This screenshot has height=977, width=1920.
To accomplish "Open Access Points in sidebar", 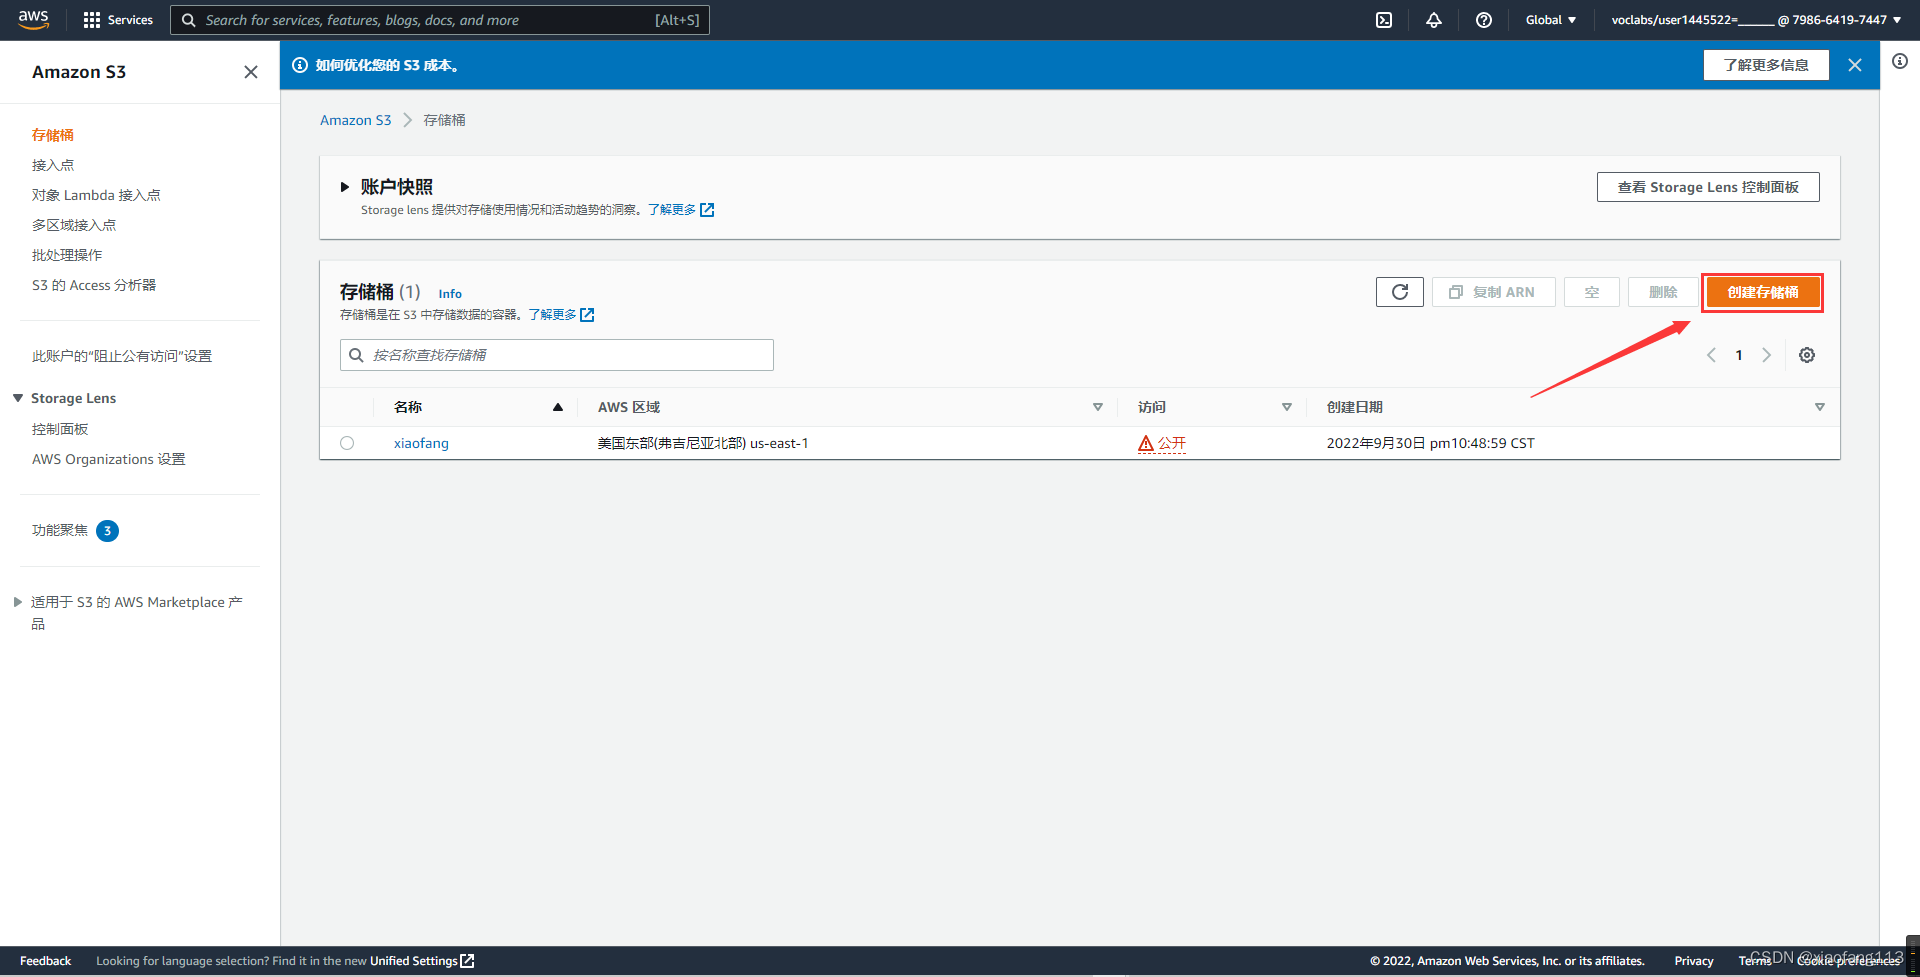I will pos(53,165).
